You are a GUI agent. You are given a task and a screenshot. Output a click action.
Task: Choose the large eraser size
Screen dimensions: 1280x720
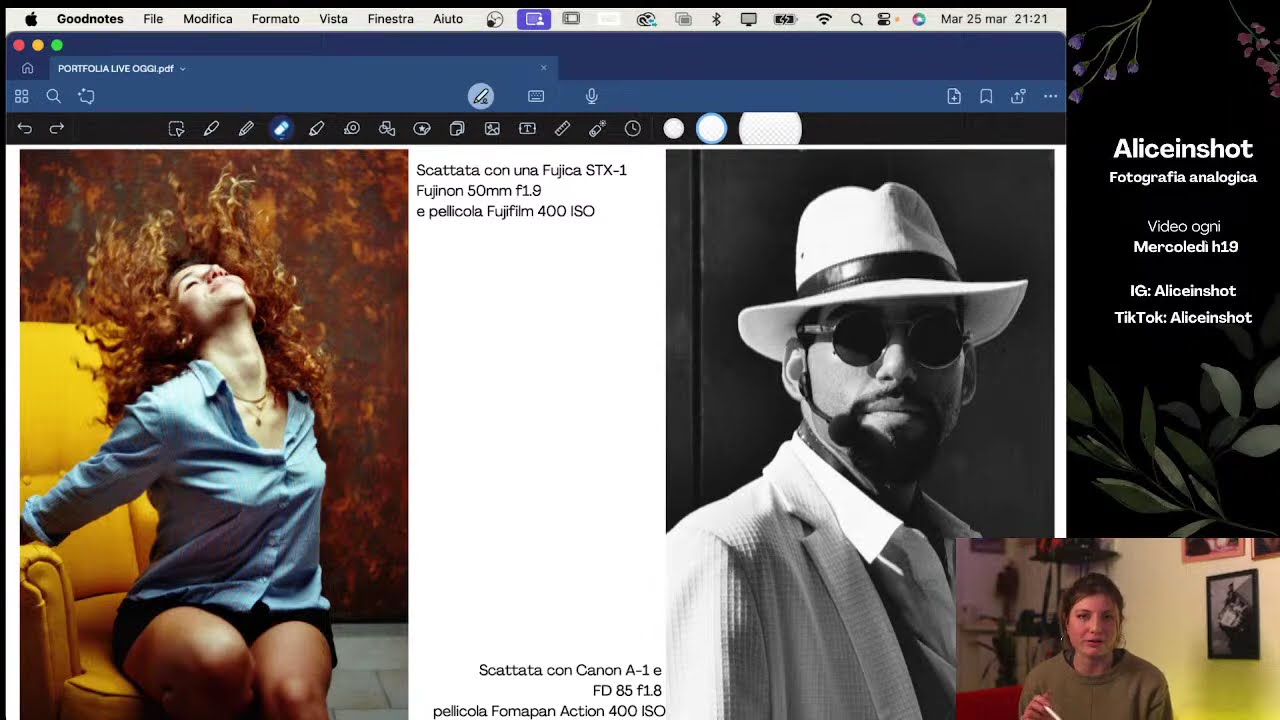coord(770,128)
